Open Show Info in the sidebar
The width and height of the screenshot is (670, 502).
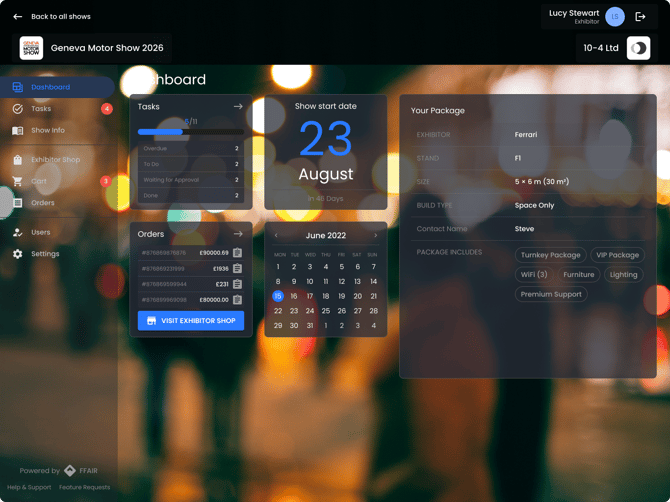[x=47, y=131]
